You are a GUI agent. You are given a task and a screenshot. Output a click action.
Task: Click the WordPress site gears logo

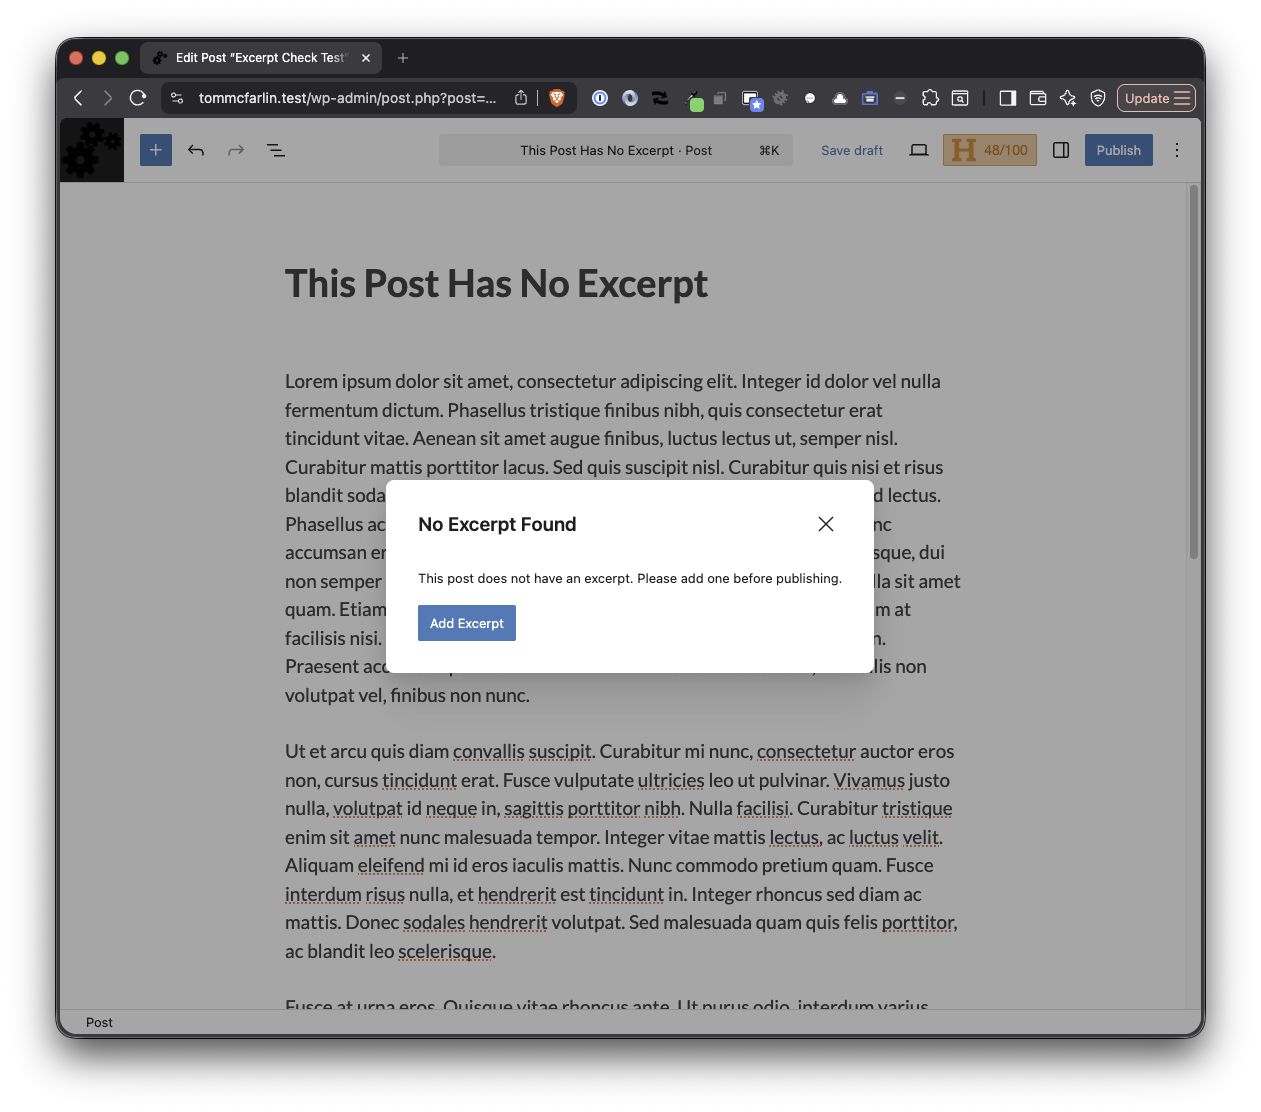pyautogui.click(x=92, y=150)
